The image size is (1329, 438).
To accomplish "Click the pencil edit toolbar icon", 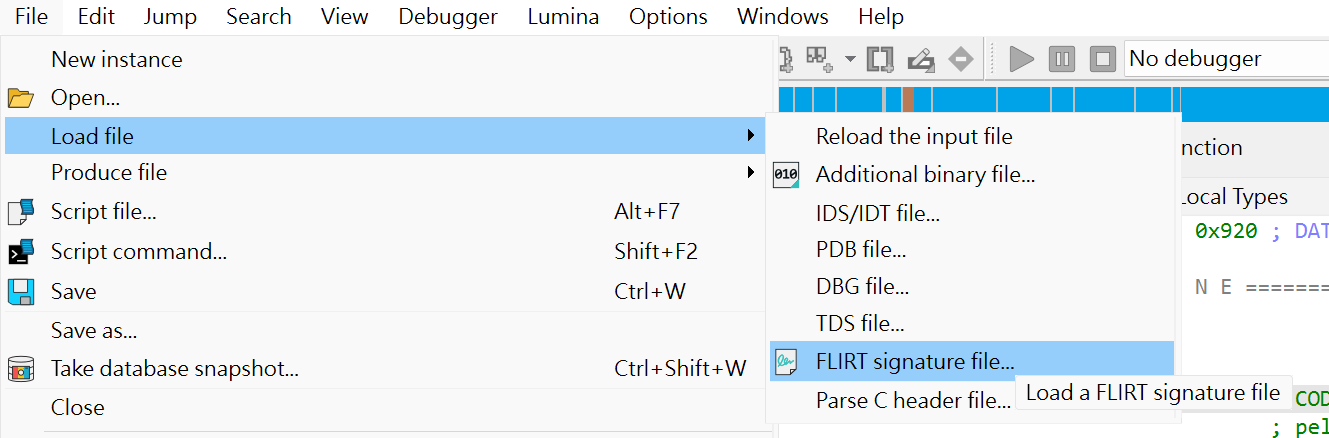I will coord(920,59).
